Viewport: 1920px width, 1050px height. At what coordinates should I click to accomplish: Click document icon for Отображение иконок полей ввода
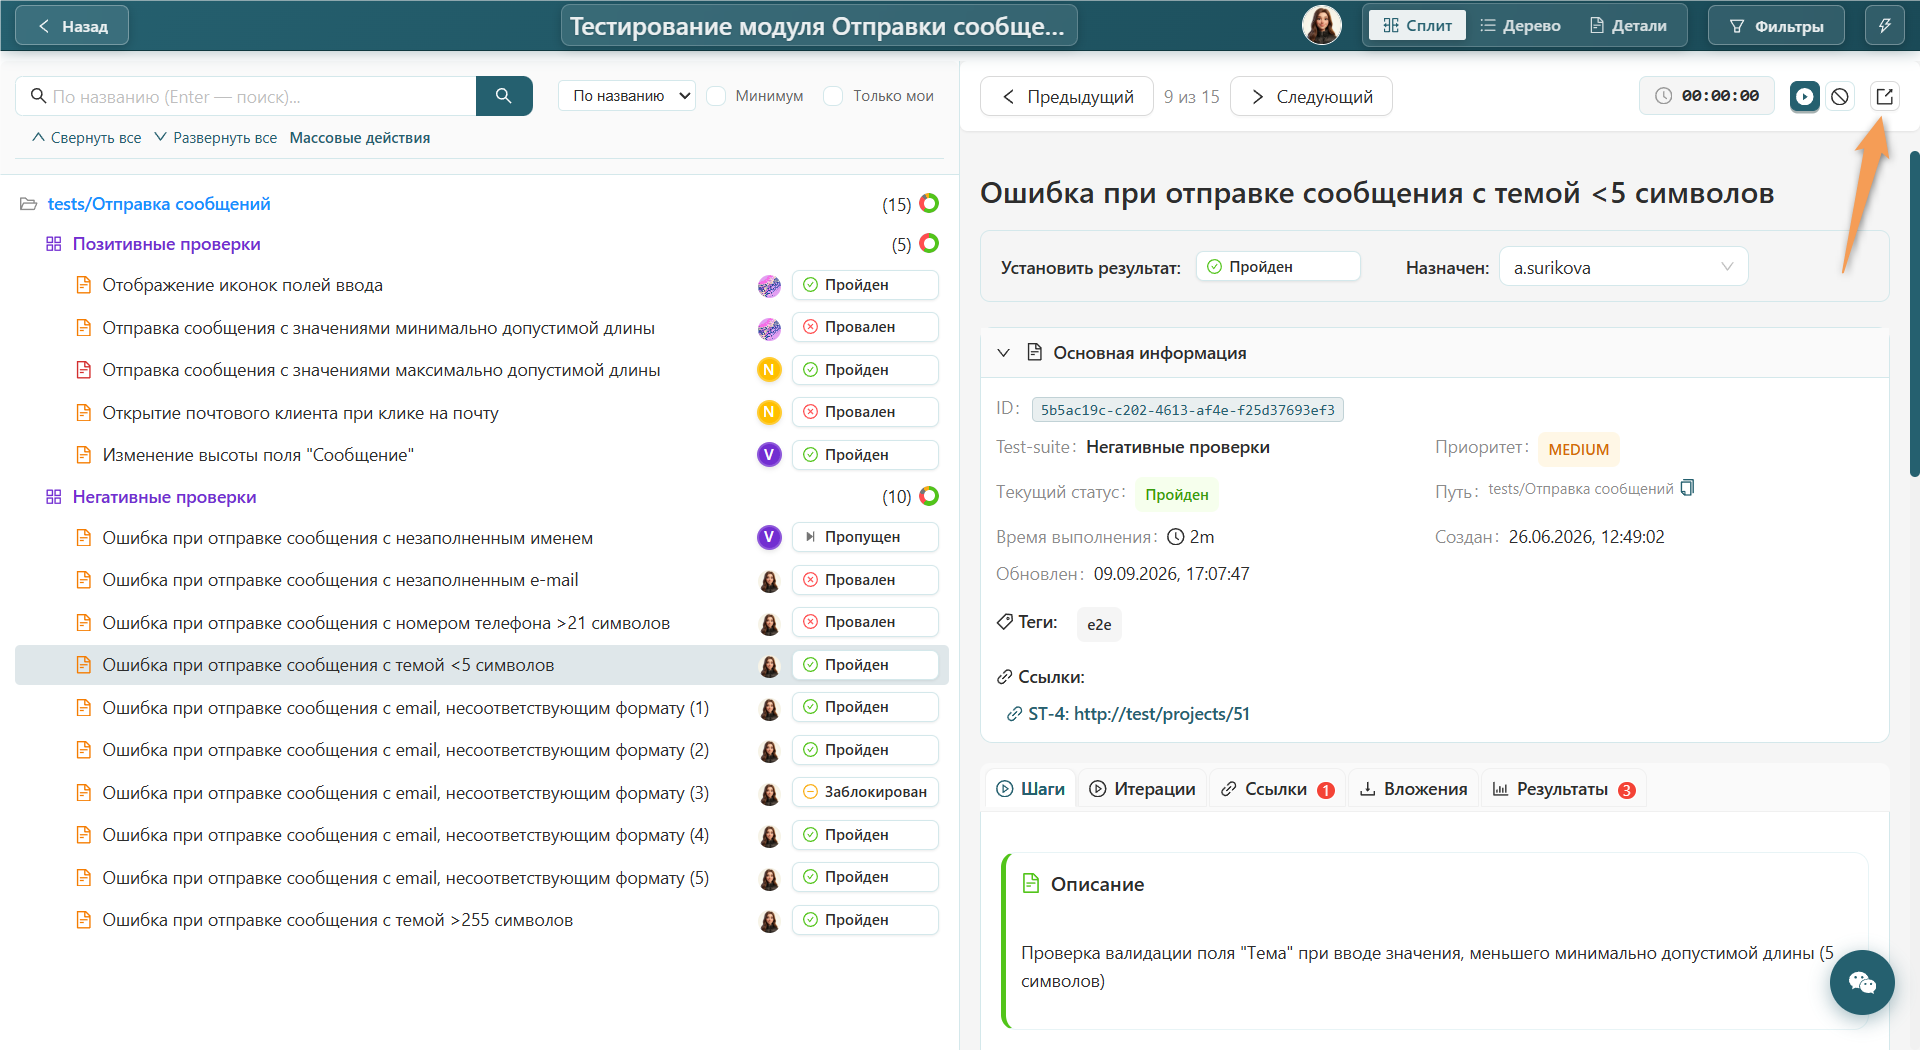pyautogui.click(x=84, y=285)
